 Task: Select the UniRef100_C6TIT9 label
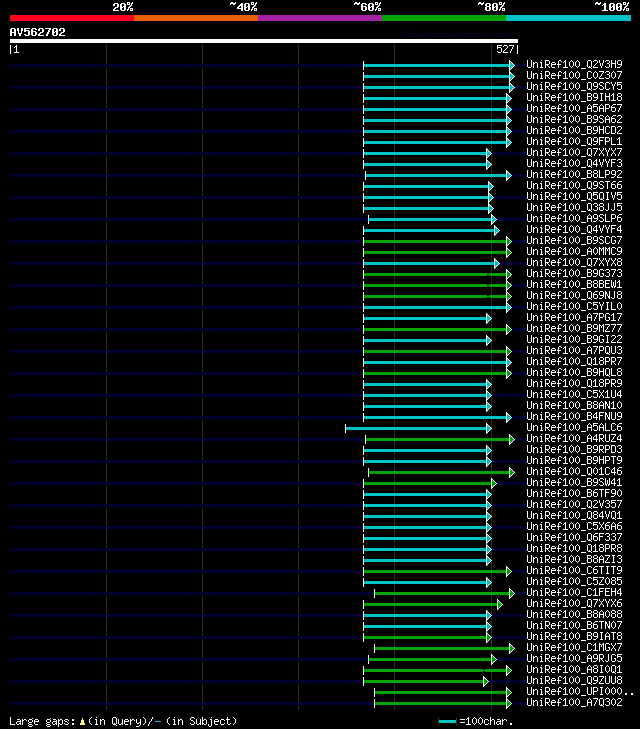[574, 570]
